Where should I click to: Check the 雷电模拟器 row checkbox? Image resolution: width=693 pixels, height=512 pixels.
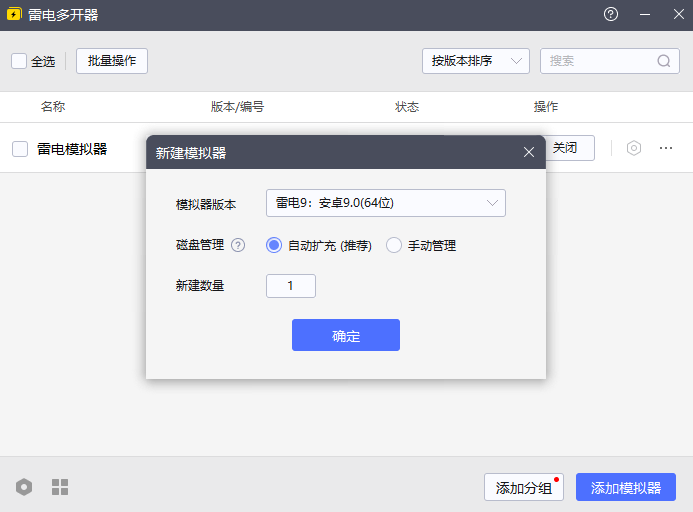20,149
